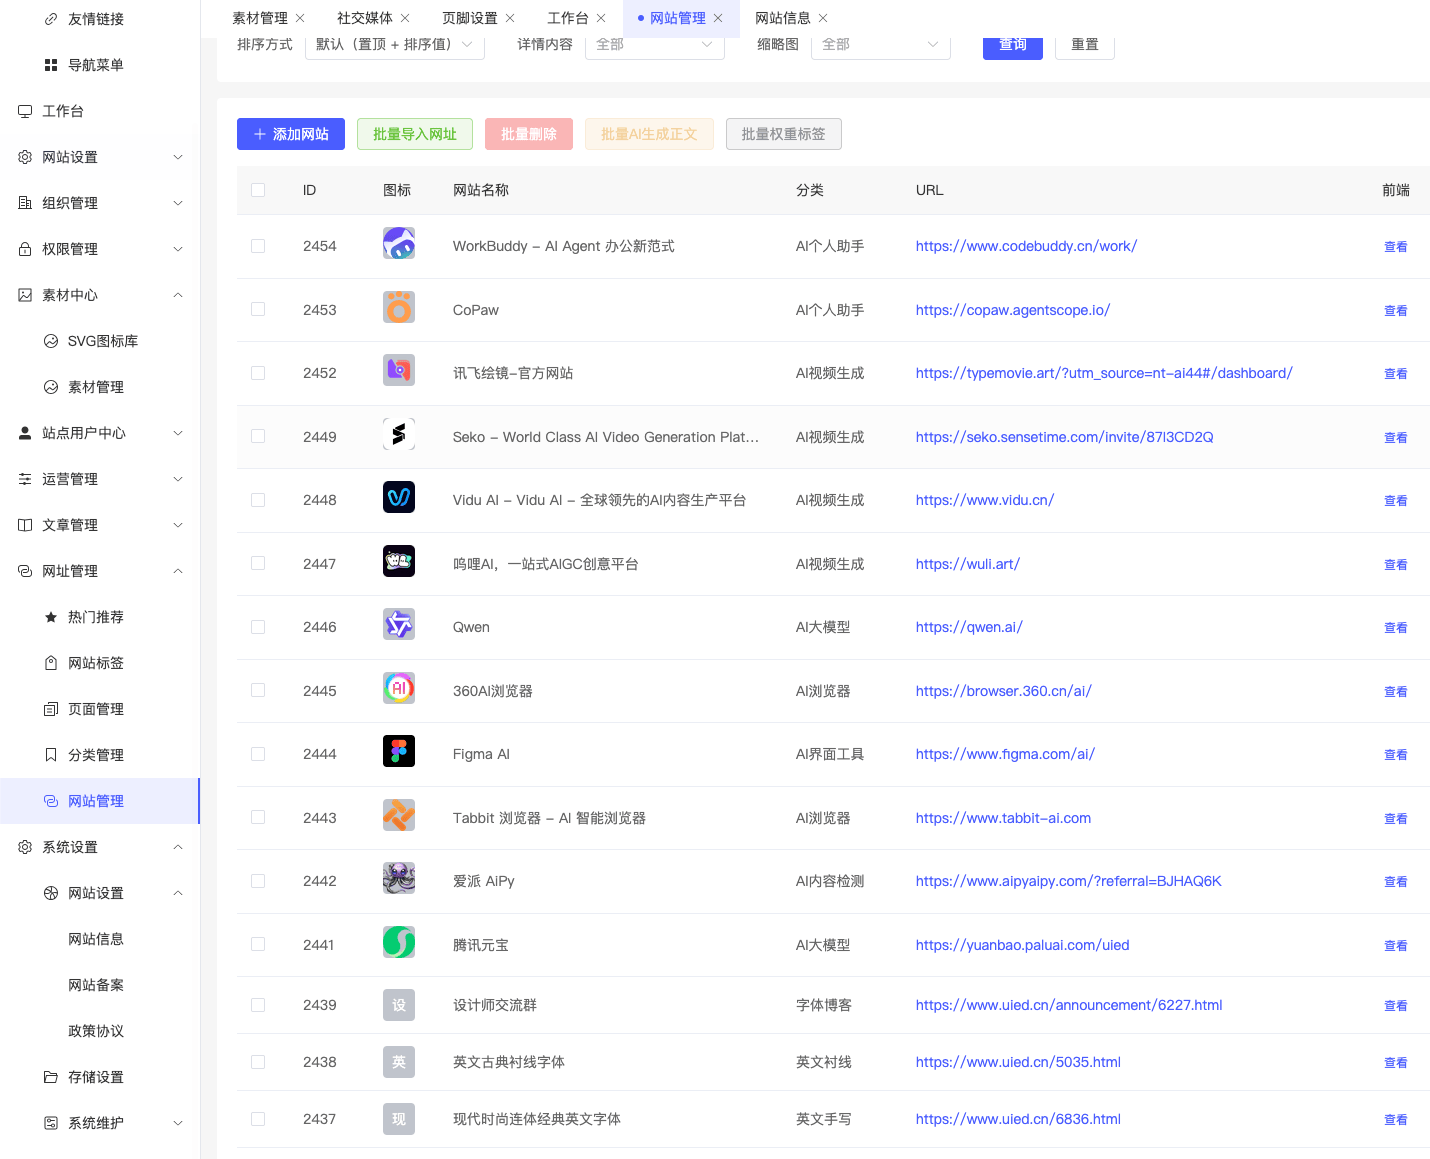Expand the 文章管理 sidebar menu
The height and width of the screenshot is (1159, 1430).
click(x=100, y=525)
